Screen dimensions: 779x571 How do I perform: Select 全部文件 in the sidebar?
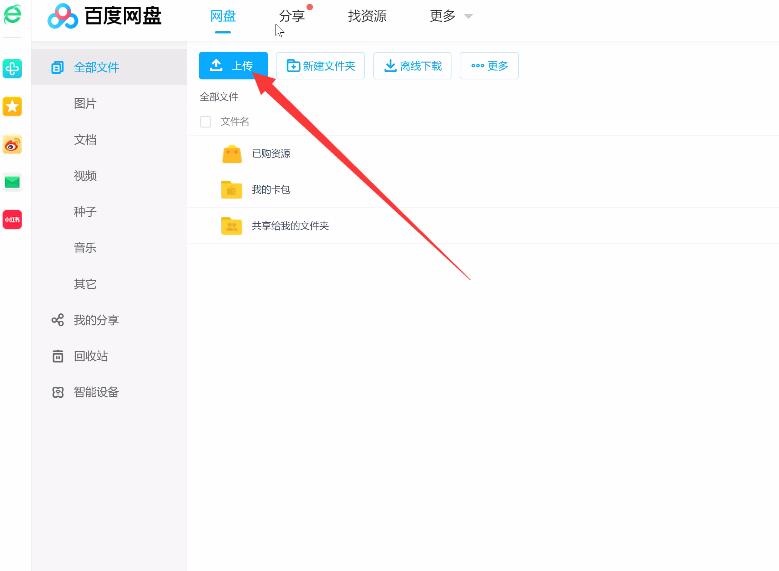point(109,67)
